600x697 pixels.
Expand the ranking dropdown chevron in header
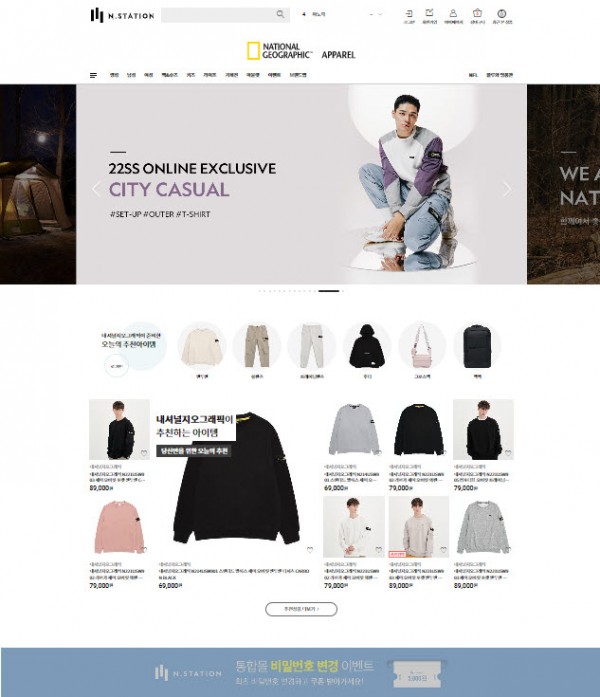(x=380, y=14)
